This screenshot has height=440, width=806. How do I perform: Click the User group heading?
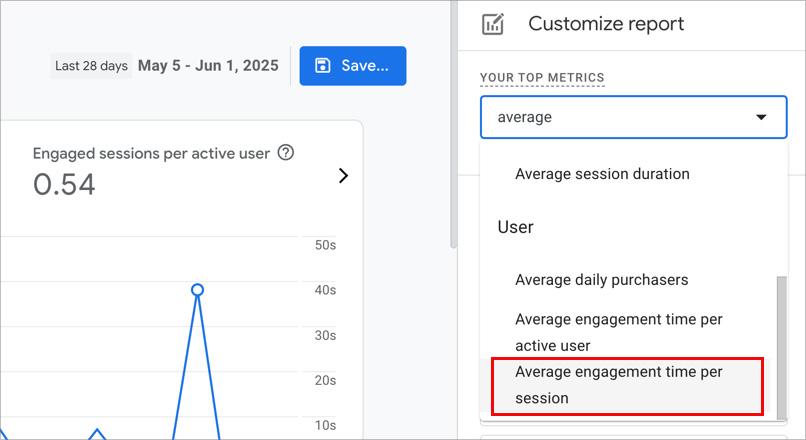tap(516, 227)
